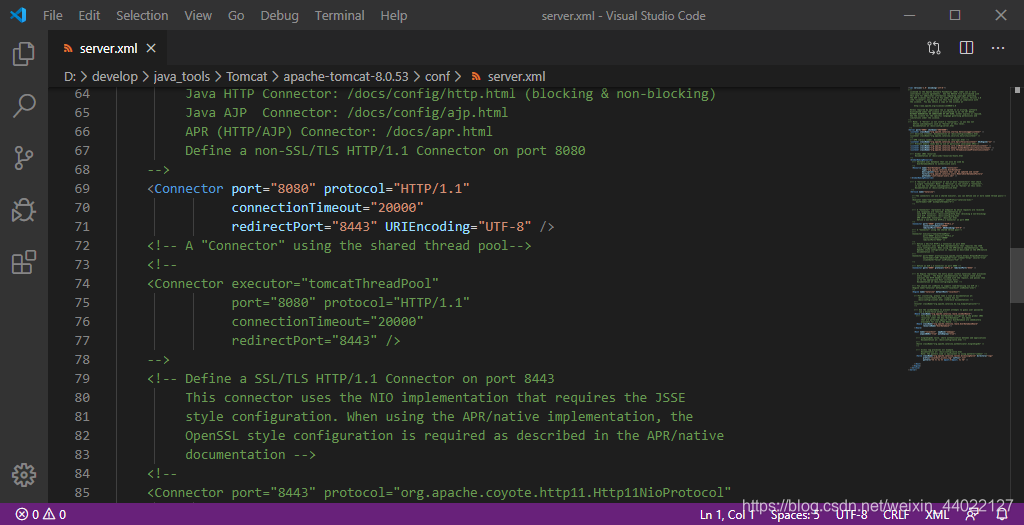
Task: Change end of line sequence CRLF
Action: [896, 515]
